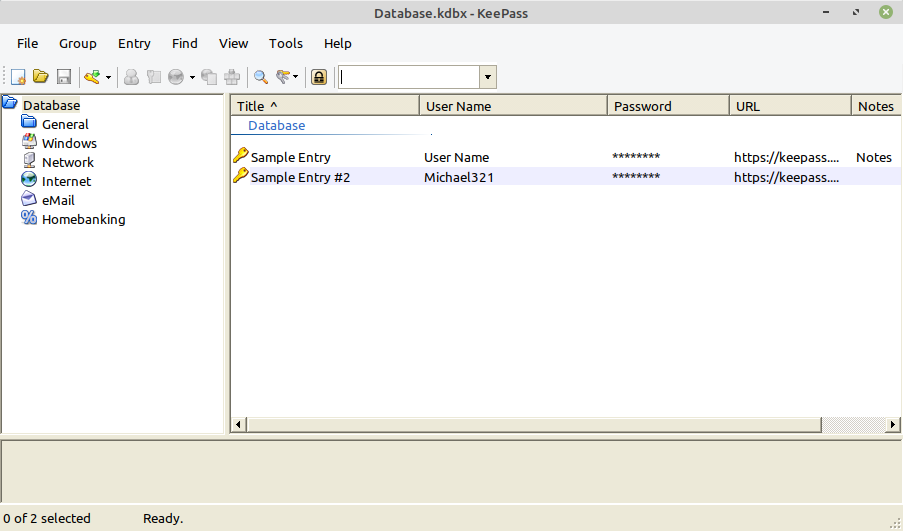
Task: Open the Group menu
Action: pyautogui.click(x=78, y=43)
